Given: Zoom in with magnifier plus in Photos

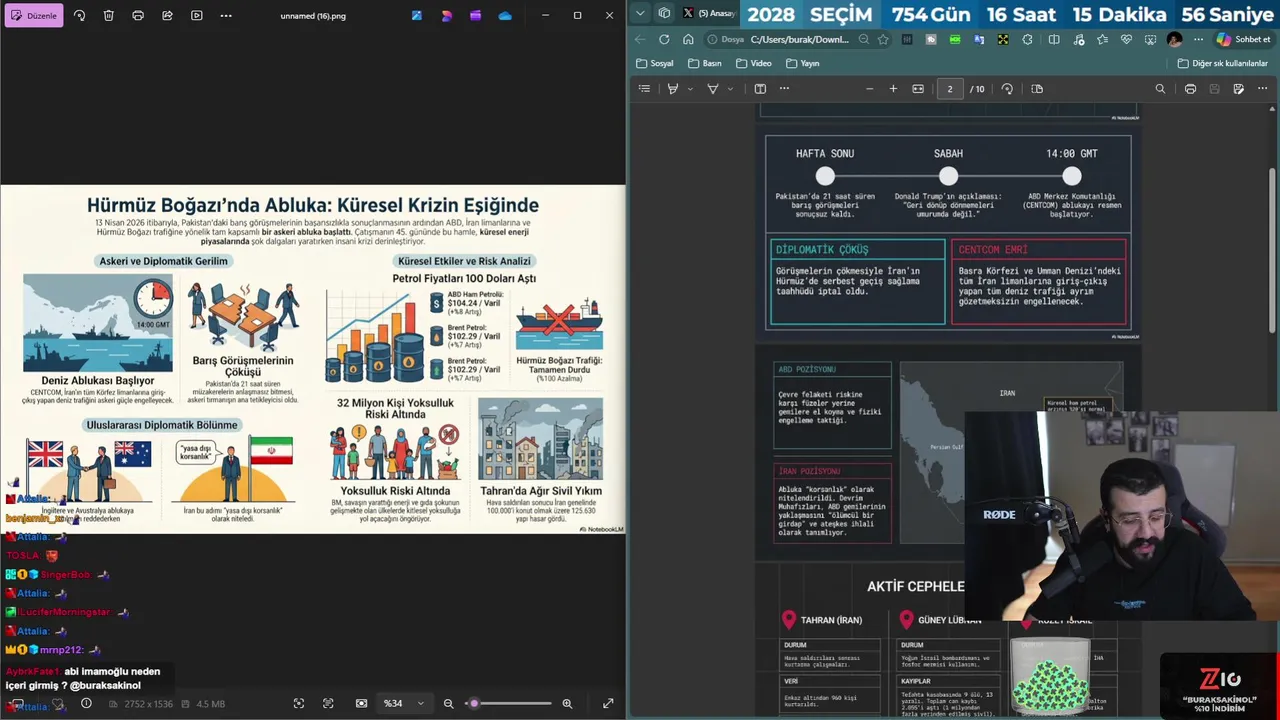Looking at the screenshot, I should click(567, 703).
